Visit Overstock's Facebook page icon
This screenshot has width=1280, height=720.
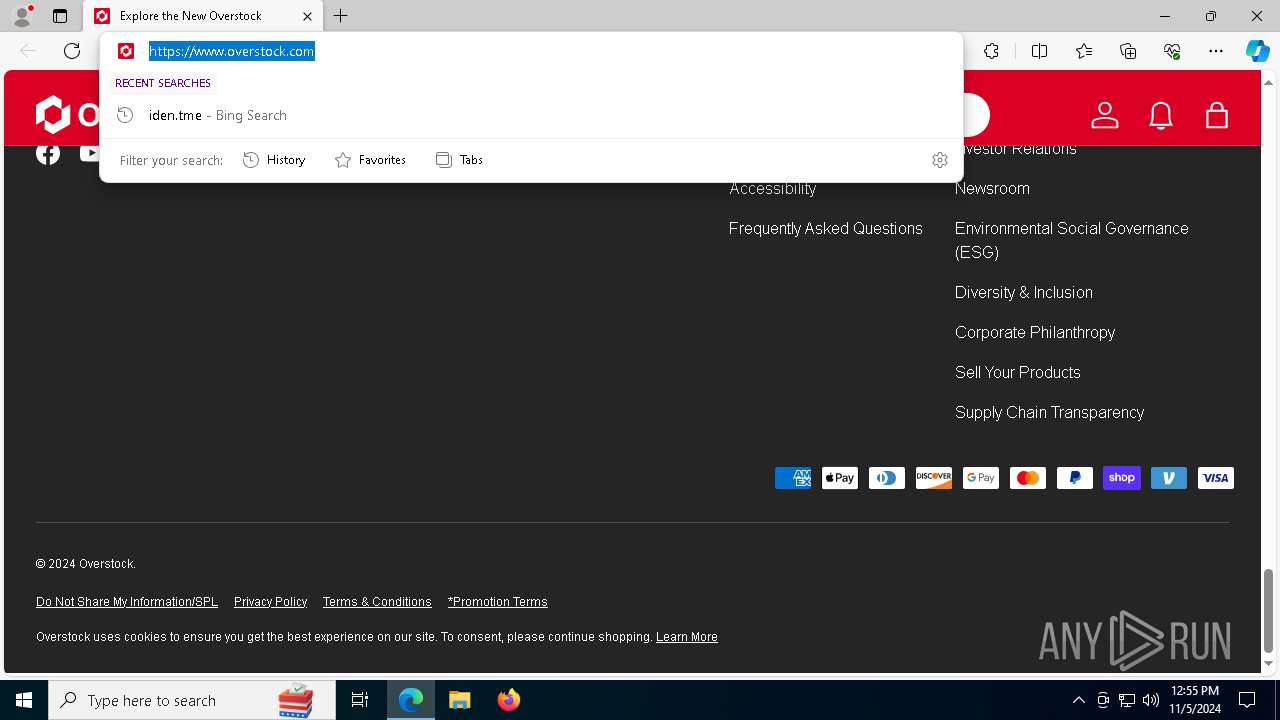point(48,153)
